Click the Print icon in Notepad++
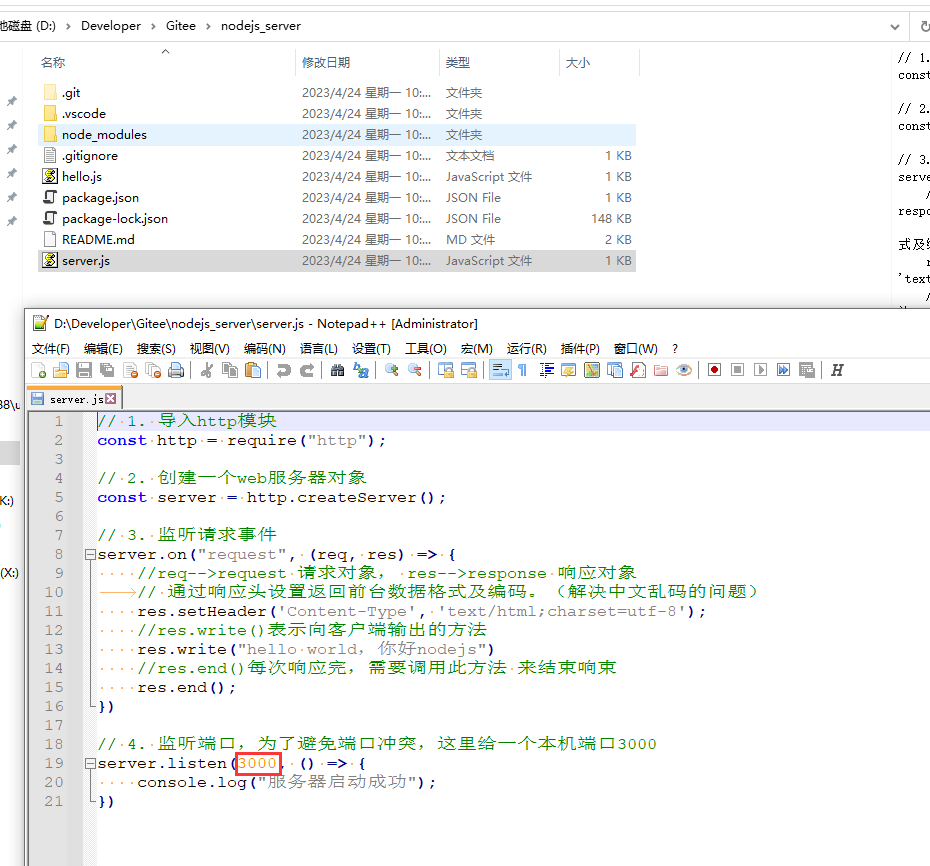The height and width of the screenshot is (866, 930). click(176, 370)
